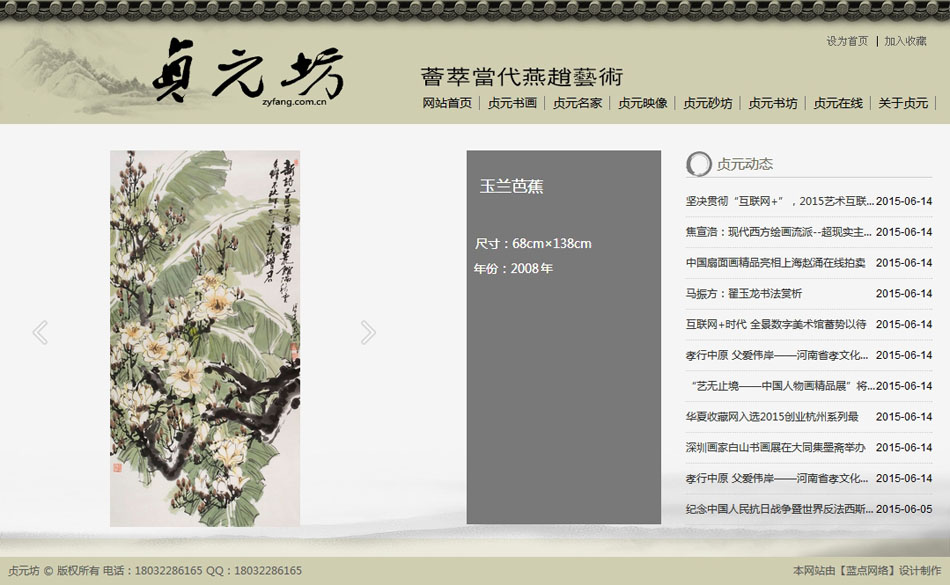Select 贞元映像 from the navigation
Image resolution: width=950 pixels, height=585 pixels.
tap(642, 103)
